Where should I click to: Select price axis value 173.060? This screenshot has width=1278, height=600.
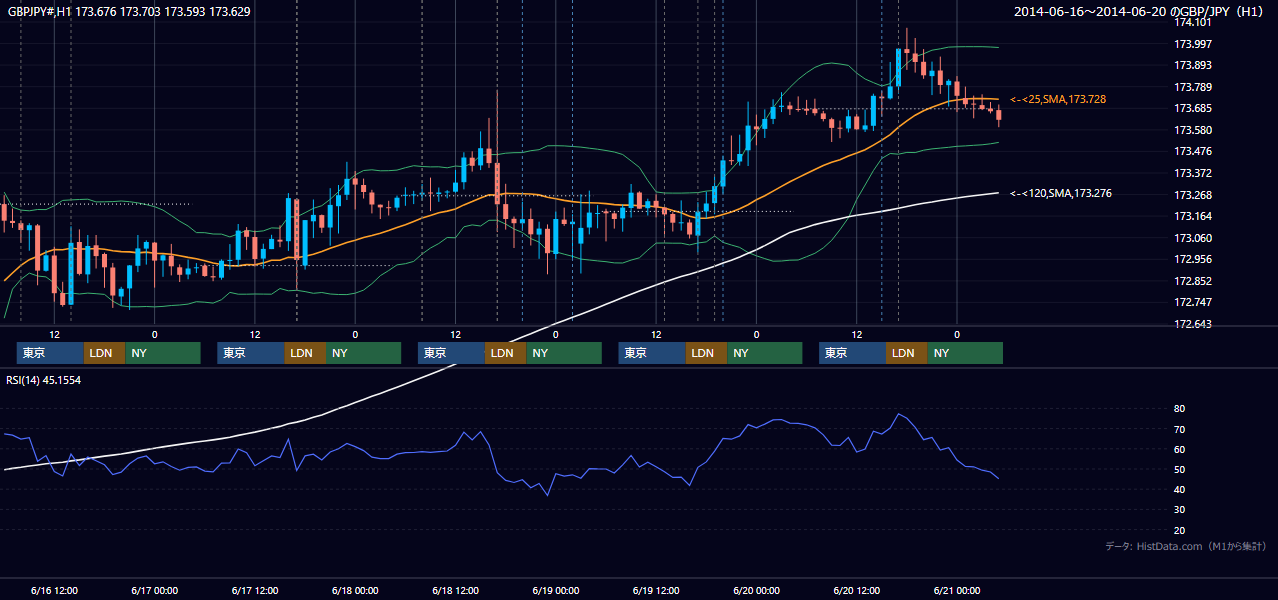[x=1192, y=238]
